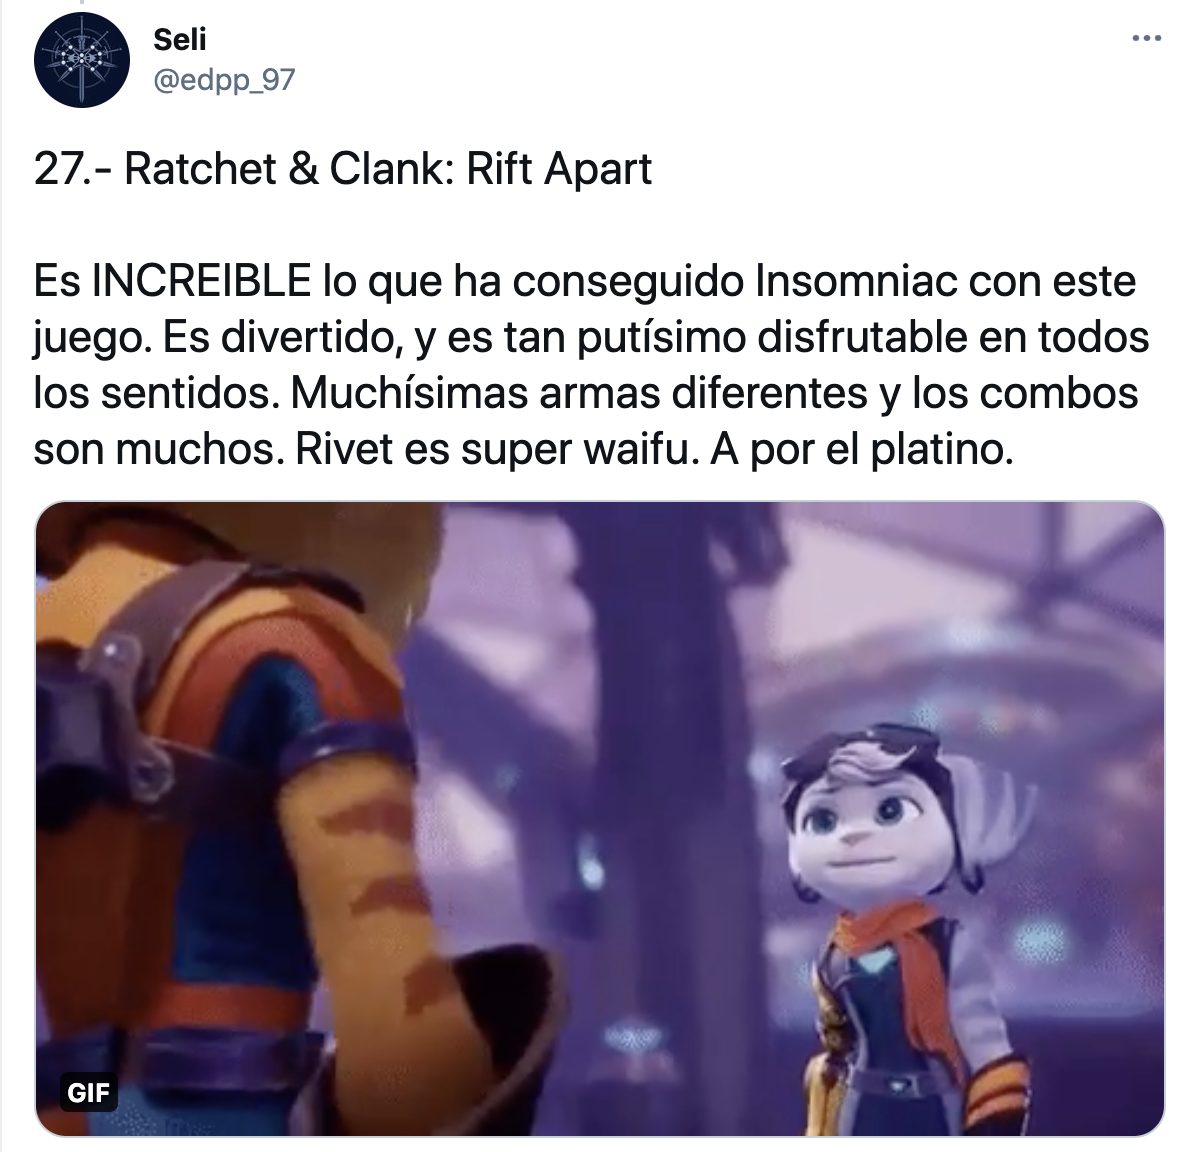Open the three-dot more options menu
Viewport: 1178px width, 1152px height.
[x=1146, y=38]
